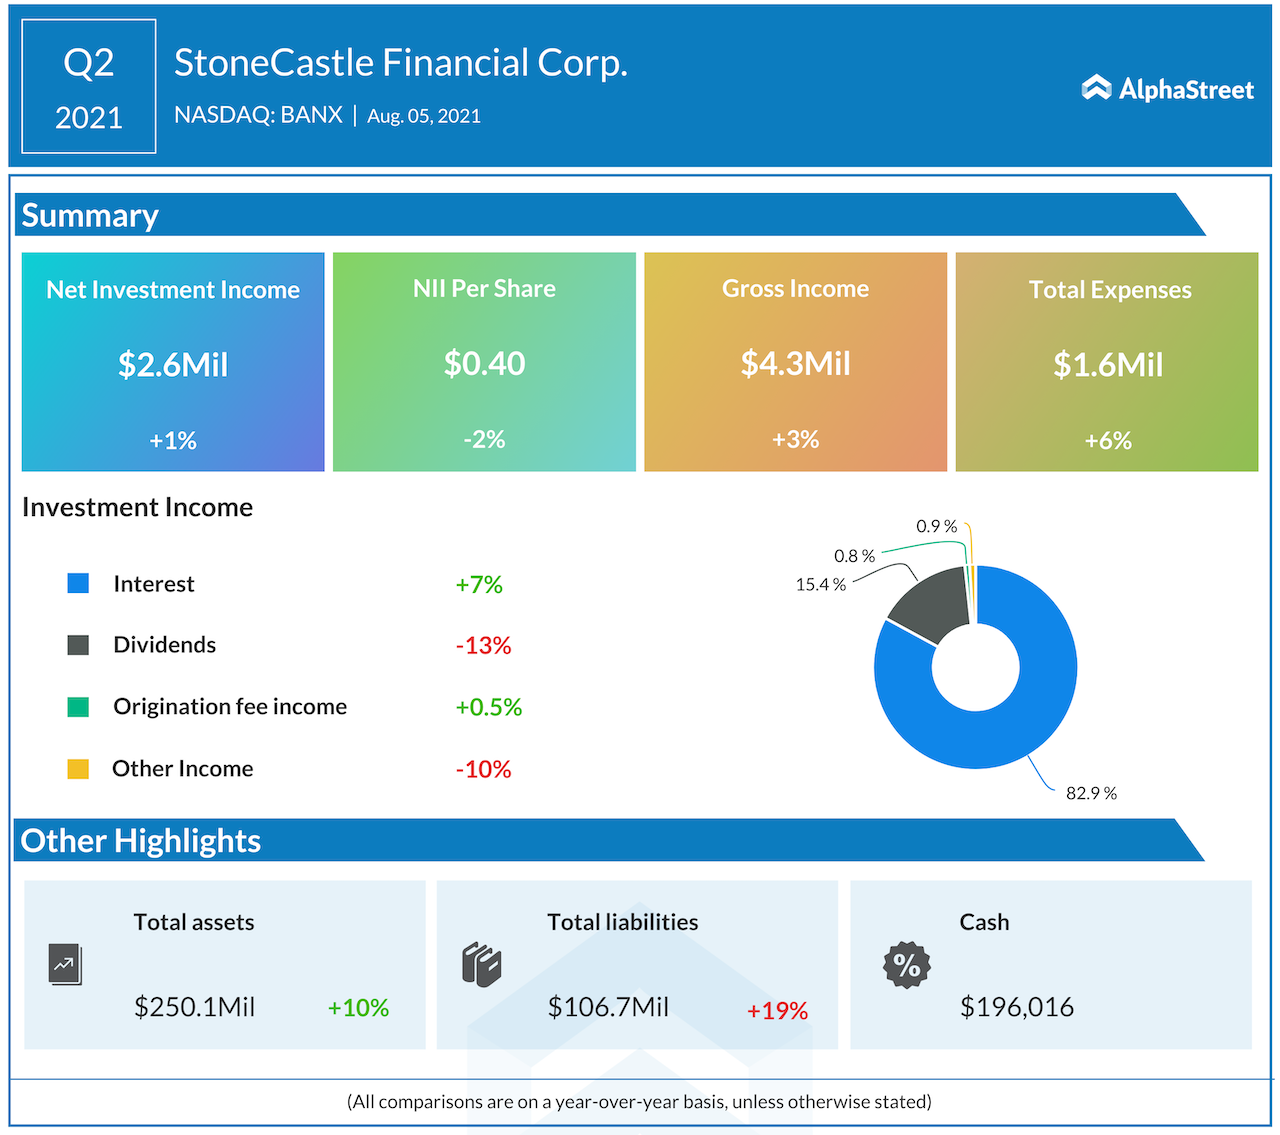The width and height of the screenshot is (1280, 1135).
Task: Select the green Origination fee income swatch
Action: (78, 707)
